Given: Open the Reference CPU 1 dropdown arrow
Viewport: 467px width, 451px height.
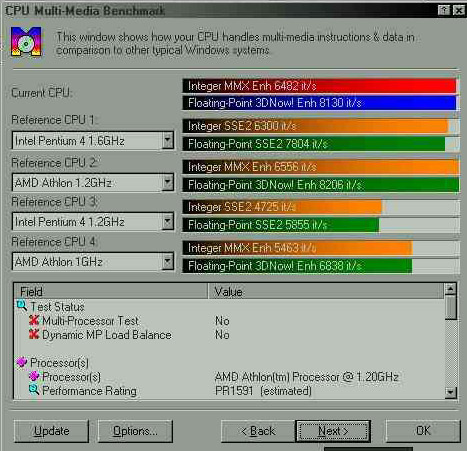Looking at the screenshot, I should pyautogui.click(x=168, y=140).
